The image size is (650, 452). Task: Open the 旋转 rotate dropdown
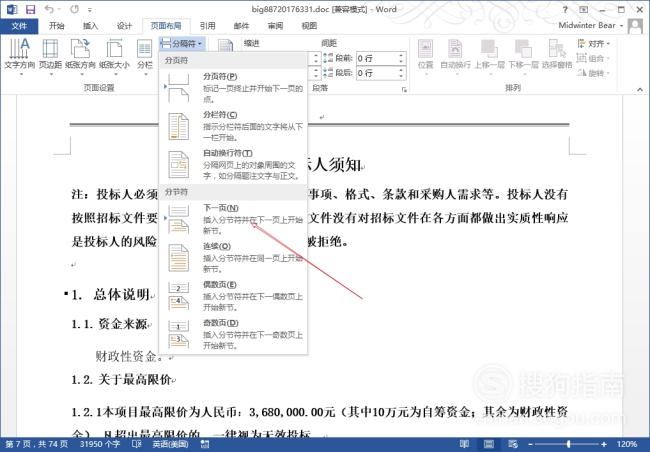pos(594,73)
